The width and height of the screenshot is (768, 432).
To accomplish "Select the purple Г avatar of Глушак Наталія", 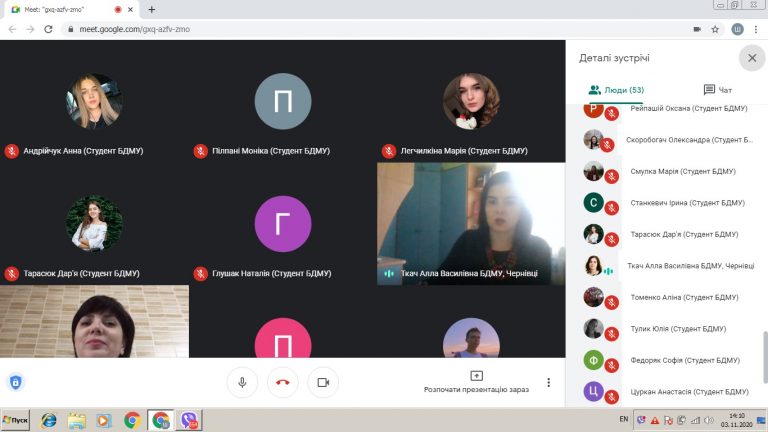I will click(283, 224).
